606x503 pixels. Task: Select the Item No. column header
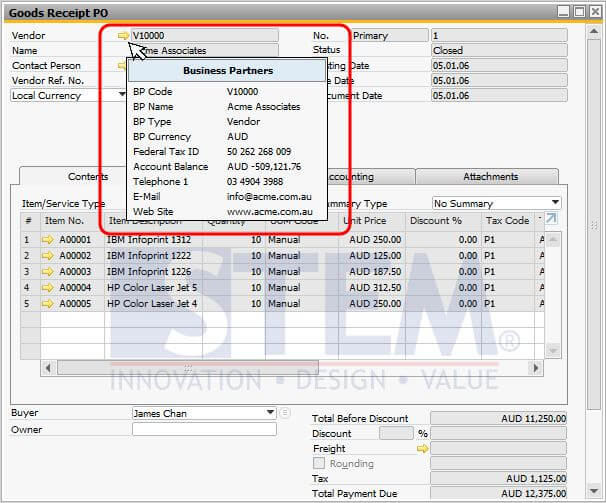coord(72,221)
